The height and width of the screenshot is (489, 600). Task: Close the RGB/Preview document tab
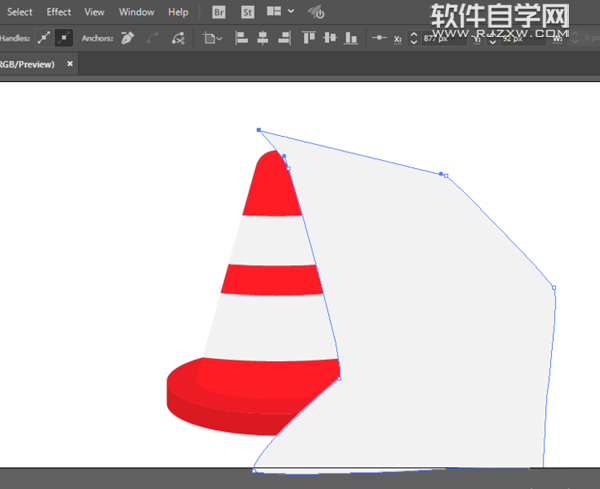70,63
